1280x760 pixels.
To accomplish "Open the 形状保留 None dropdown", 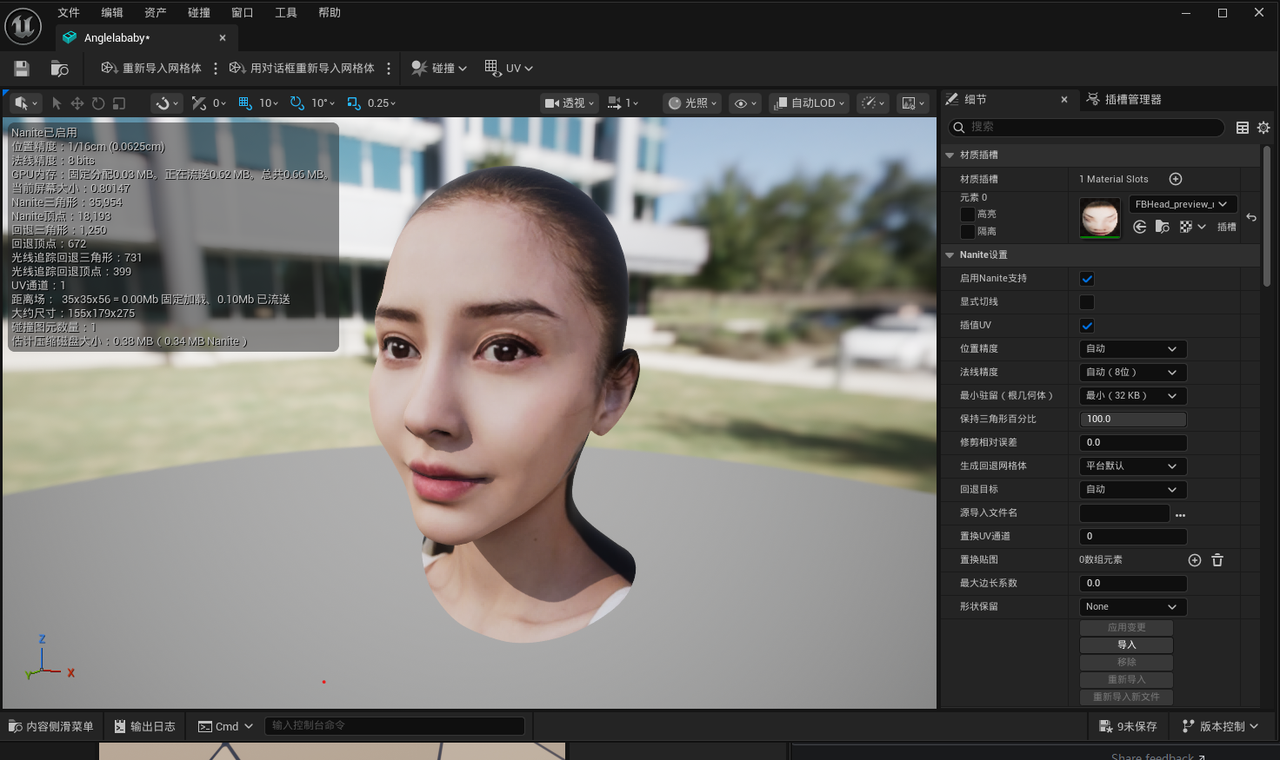I will tap(1133, 606).
